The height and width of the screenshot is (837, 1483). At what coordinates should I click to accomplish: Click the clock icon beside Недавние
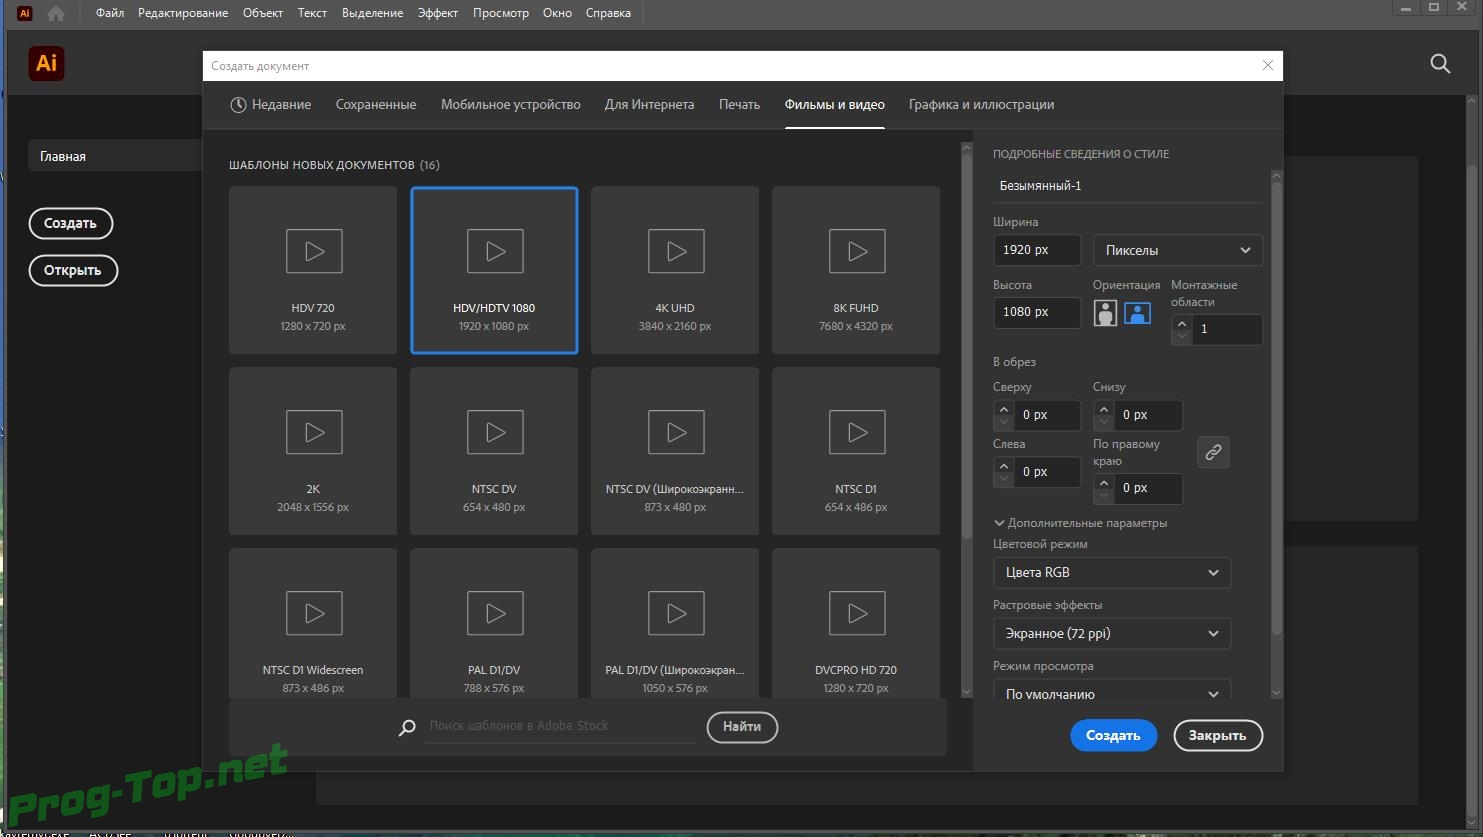238,105
